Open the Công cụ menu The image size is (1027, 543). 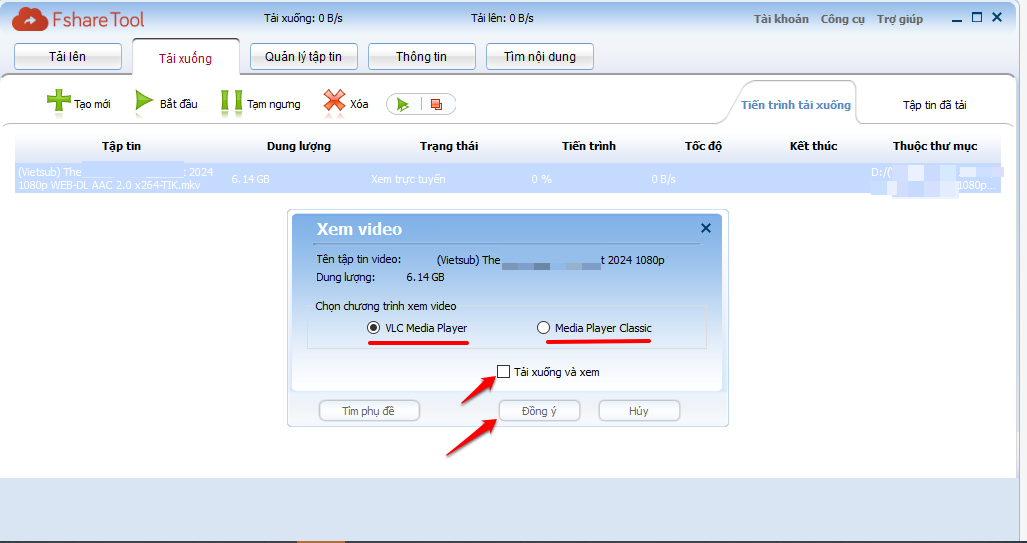(842, 19)
